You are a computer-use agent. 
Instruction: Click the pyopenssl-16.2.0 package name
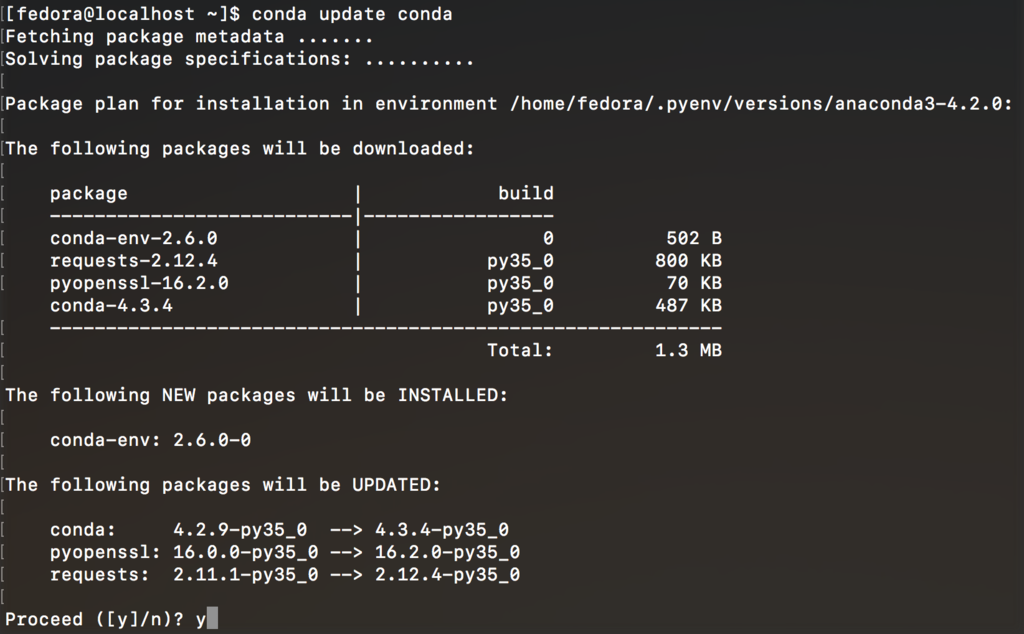click(139, 283)
